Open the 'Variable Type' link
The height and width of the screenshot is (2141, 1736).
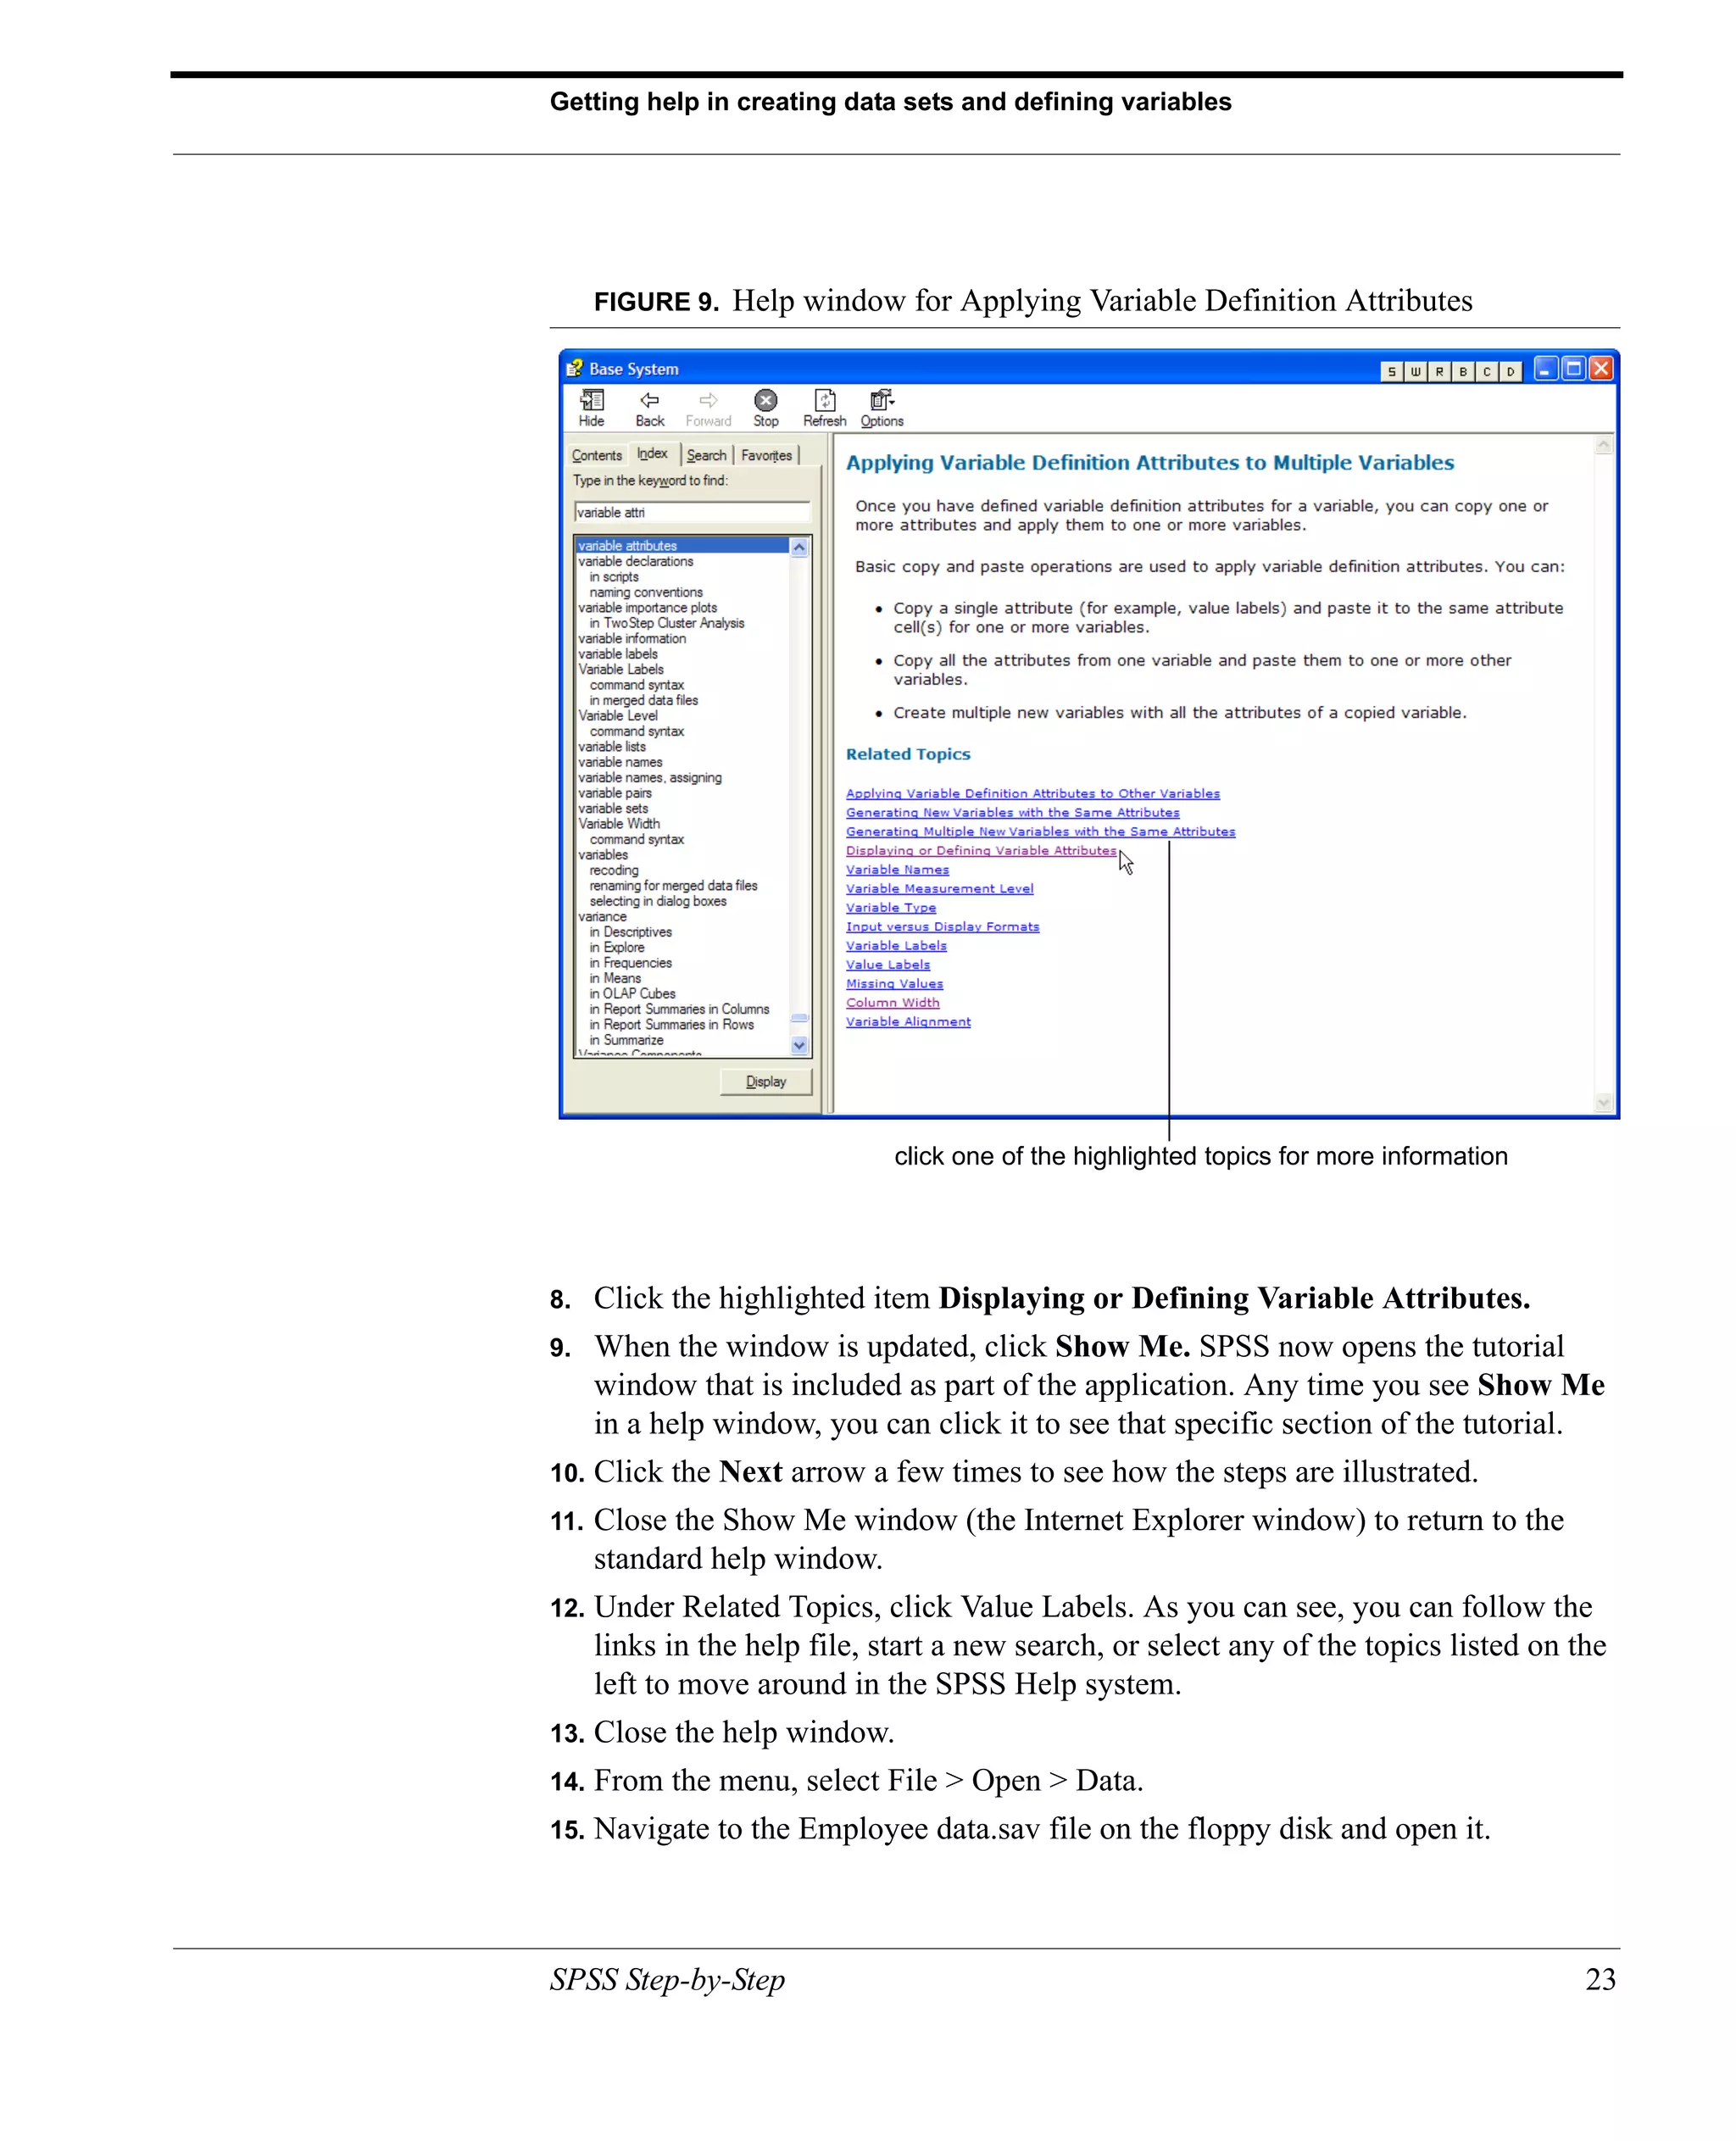891,908
